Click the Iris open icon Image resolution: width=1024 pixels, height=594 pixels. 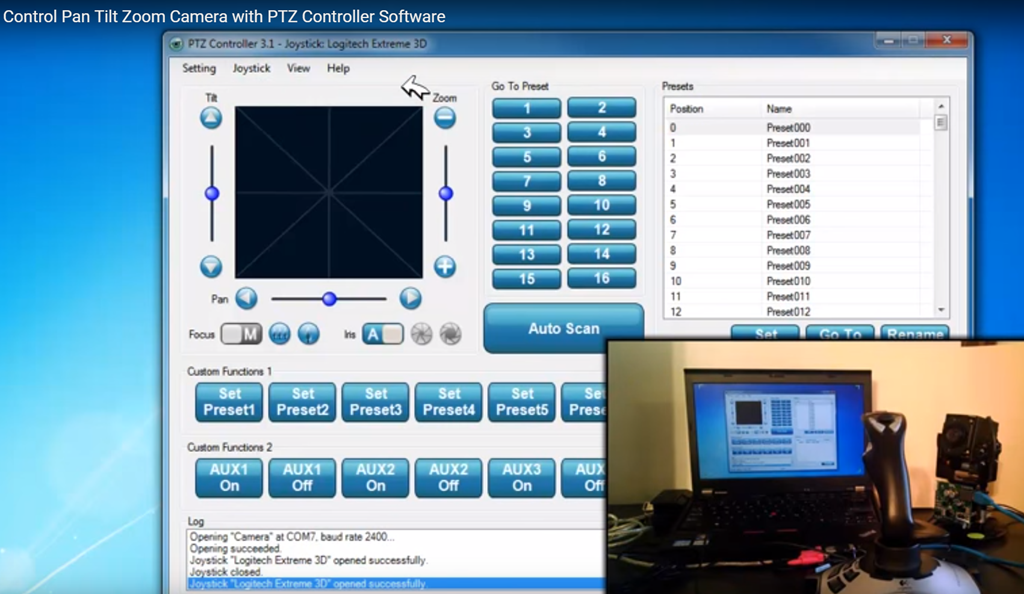pyautogui.click(x=451, y=334)
